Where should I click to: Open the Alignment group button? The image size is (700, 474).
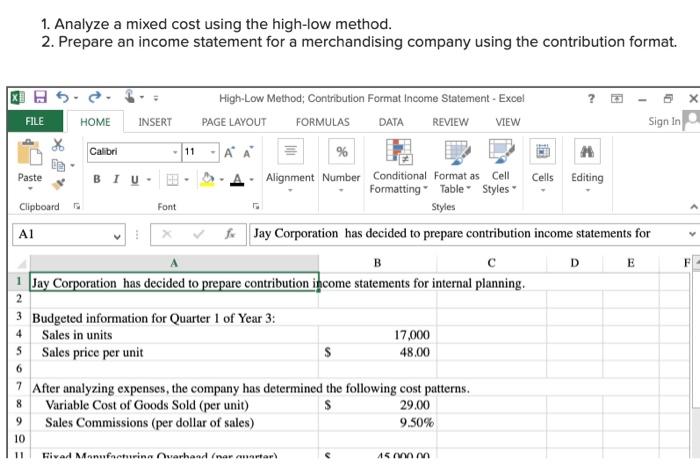pyautogui.click(x=290, y=166)
